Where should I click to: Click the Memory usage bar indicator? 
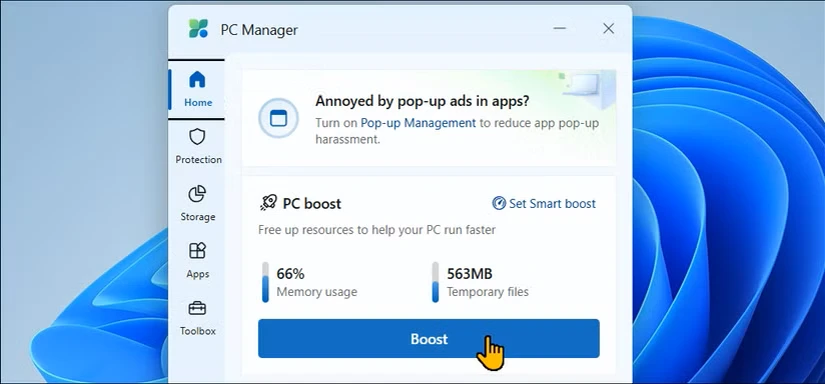point(265,282)
